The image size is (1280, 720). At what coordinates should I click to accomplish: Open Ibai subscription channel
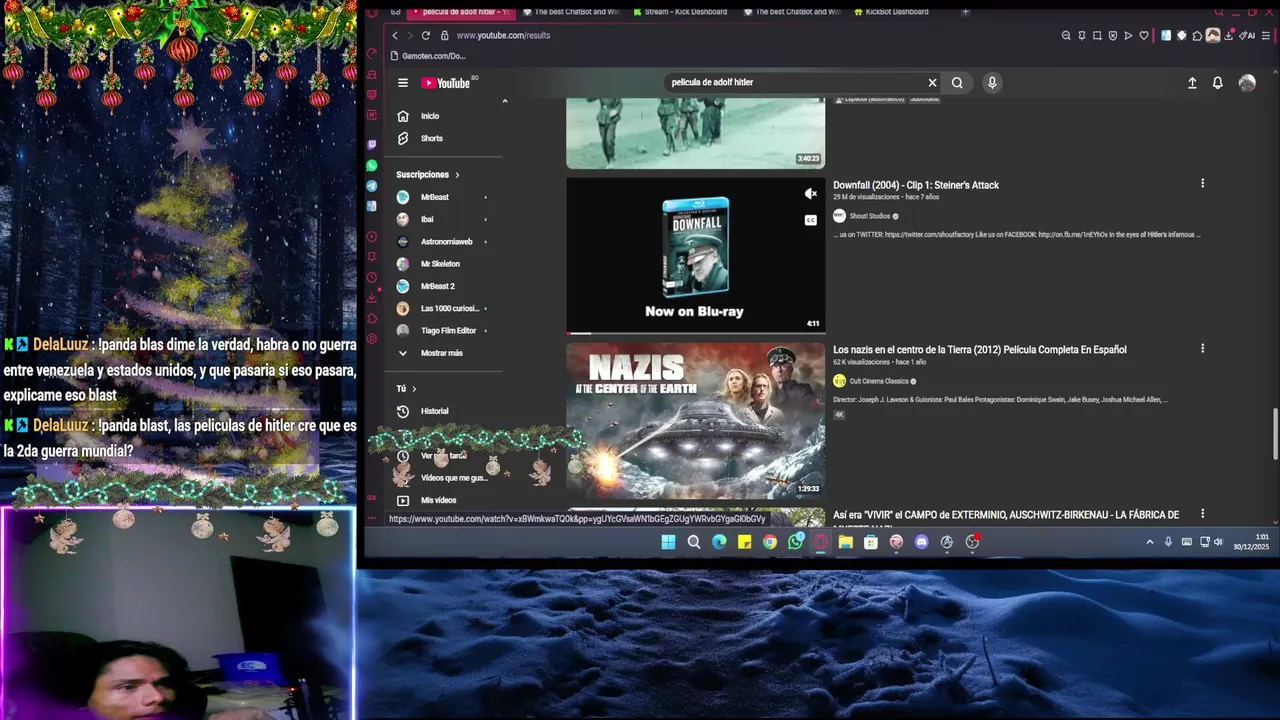[x=427, y=219]
